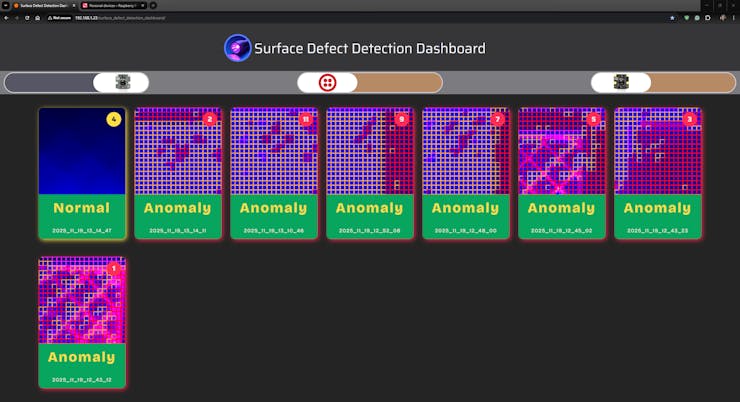Click the red badge numbered 5
740x402 pixels.
[594, 119]
